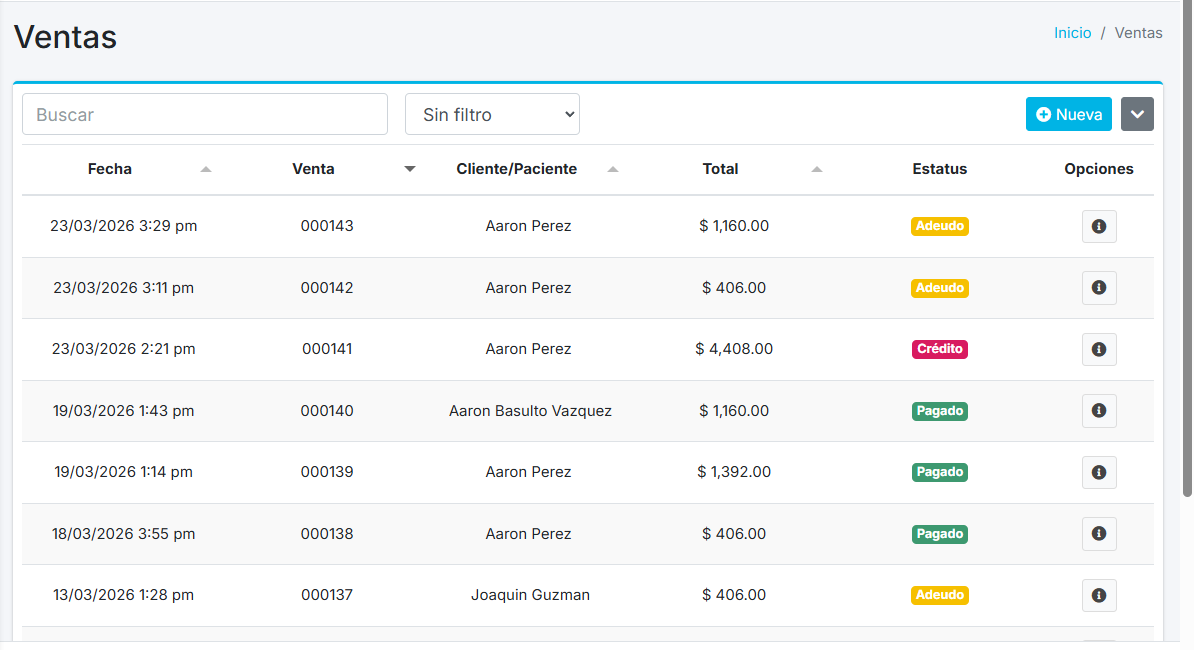Open info icon for sale 000142
Image resolution: width=1194 pixels, height=650 pixels.
pos(1099,288)
